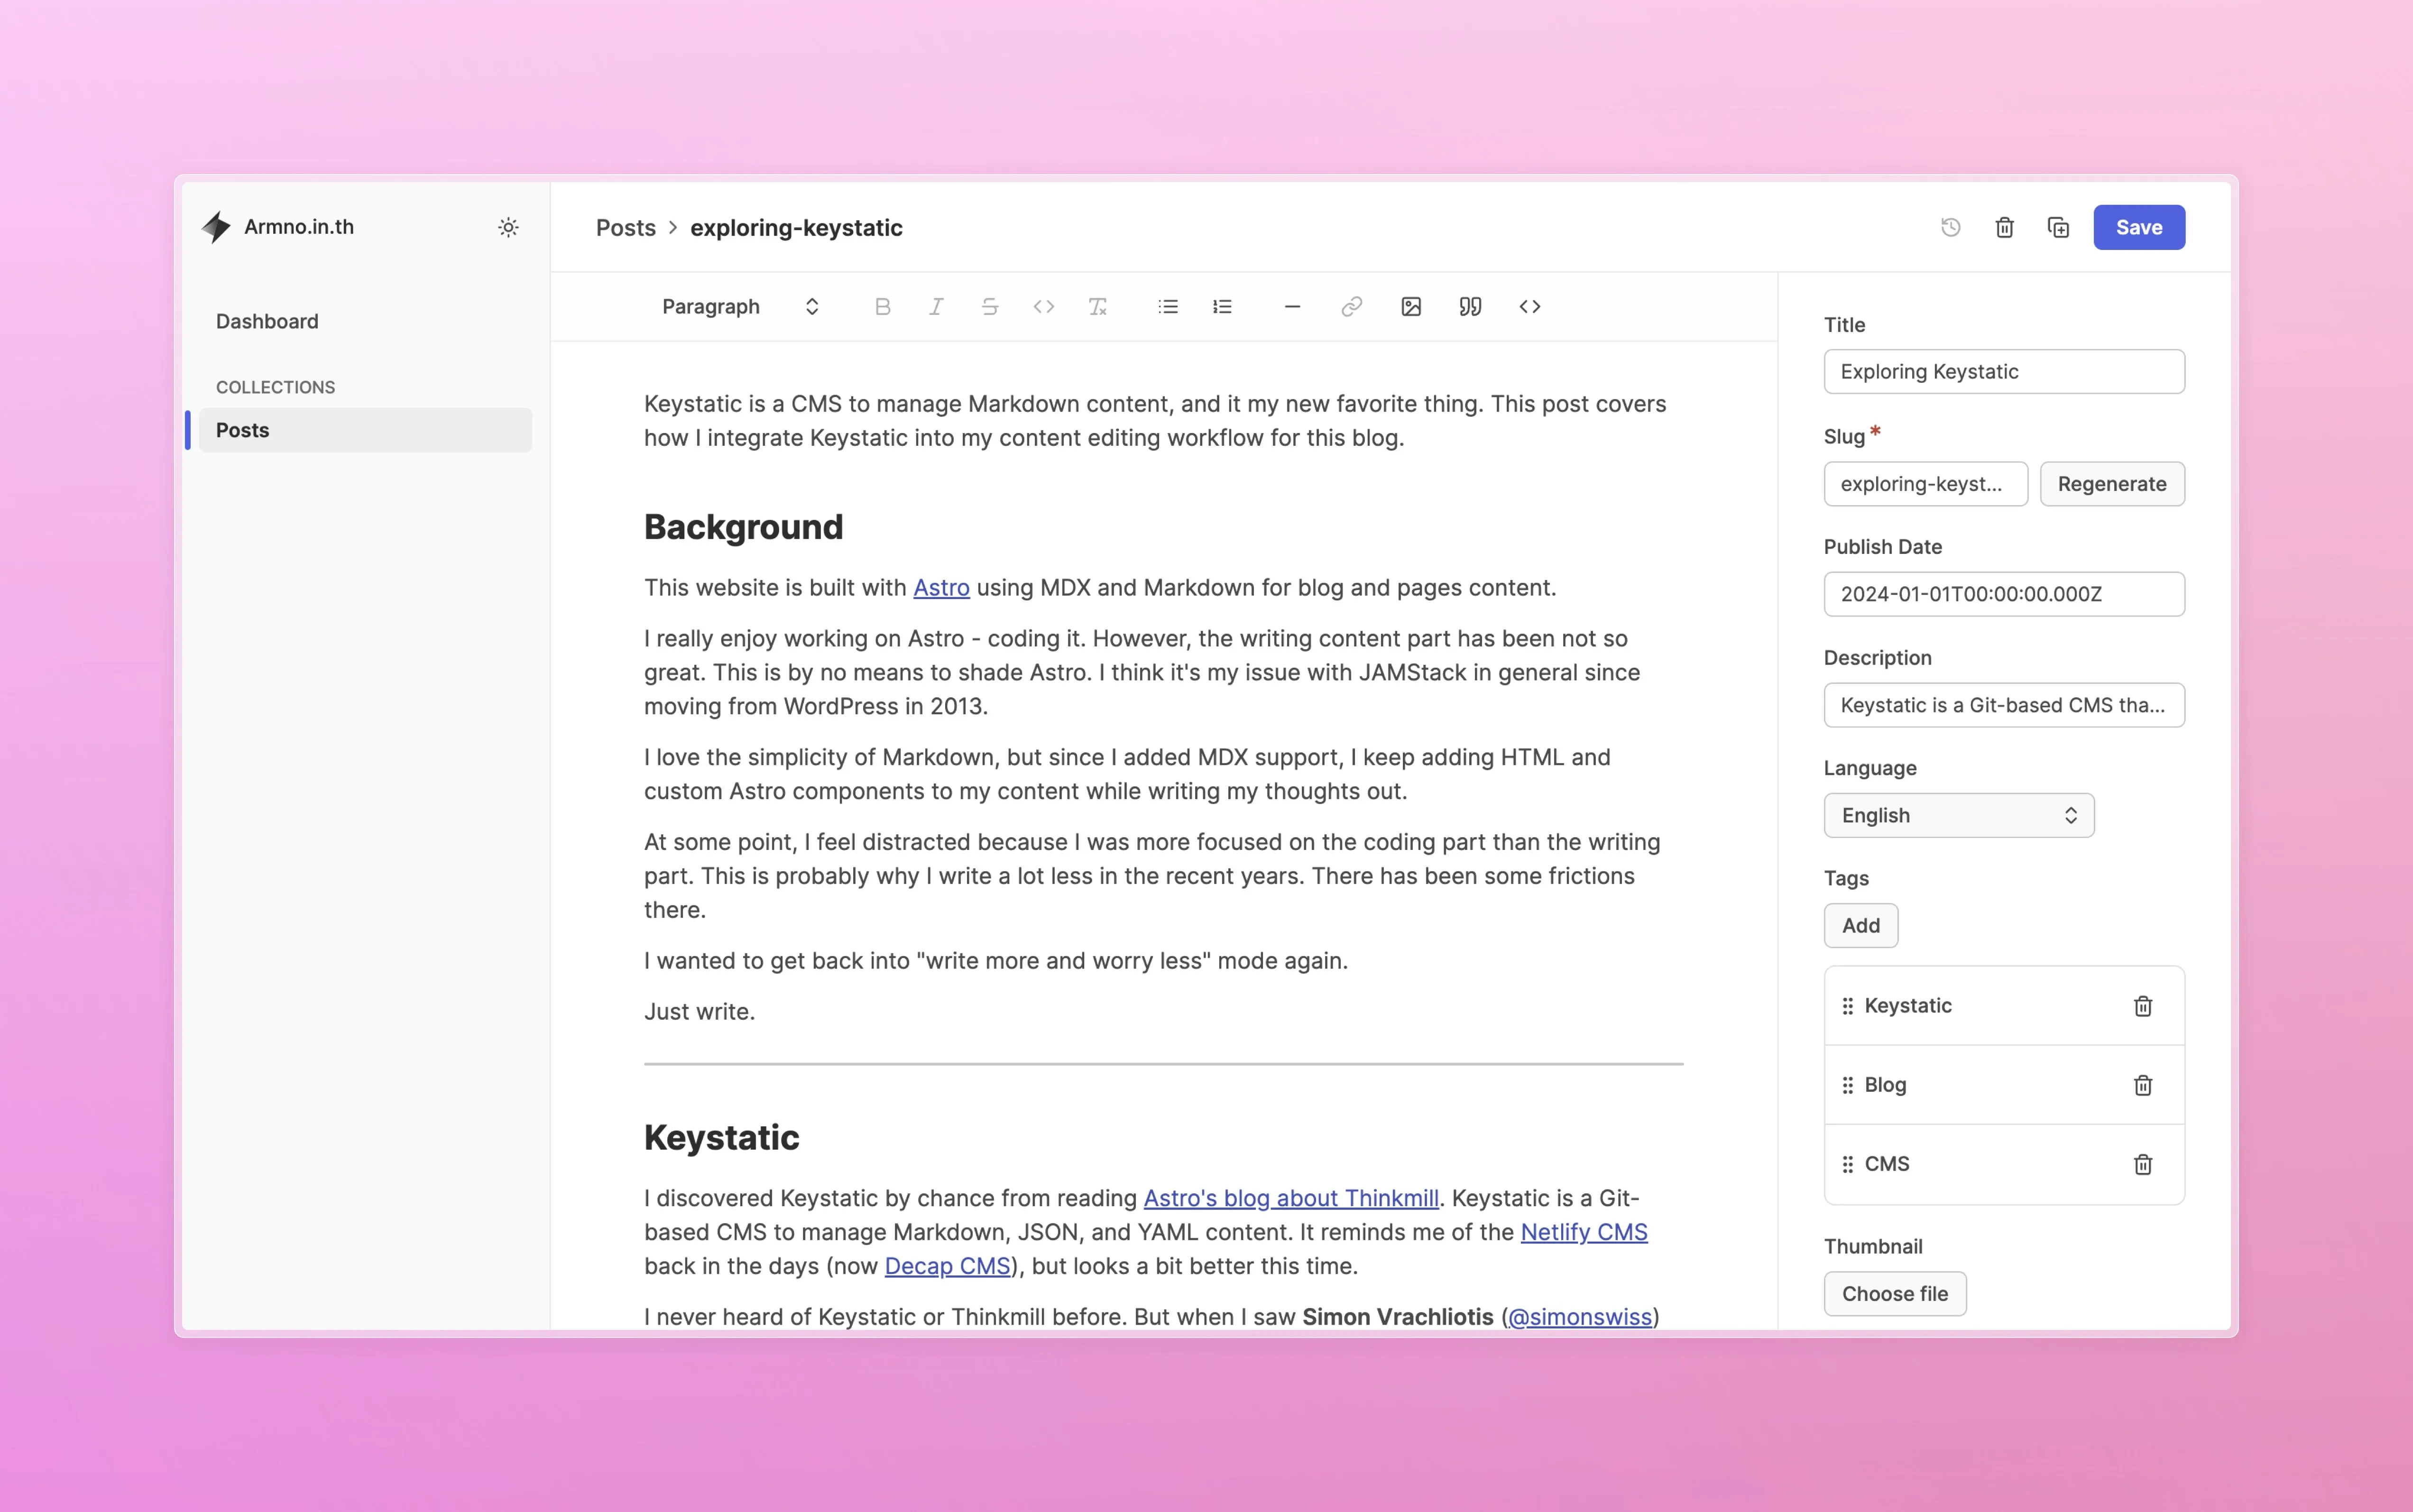The image size is (2413, 1512).
Task: Toggle inline code formatting
Action: click(x=1043, y=307)
